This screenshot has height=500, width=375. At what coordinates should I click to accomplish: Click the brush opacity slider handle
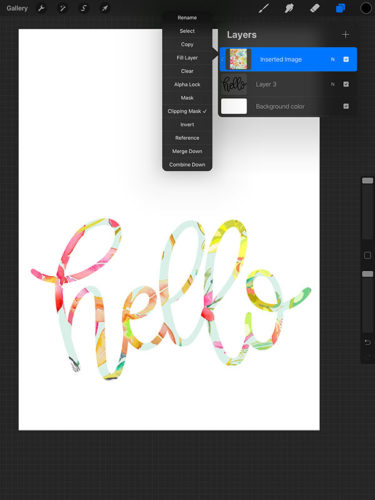[367, 274]
